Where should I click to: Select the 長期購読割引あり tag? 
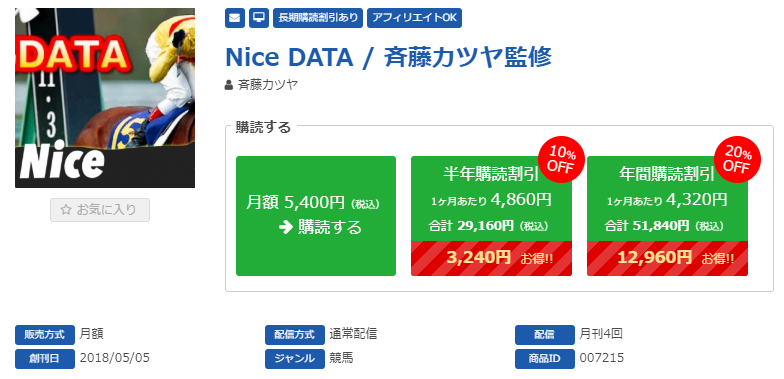click(318, 18)
